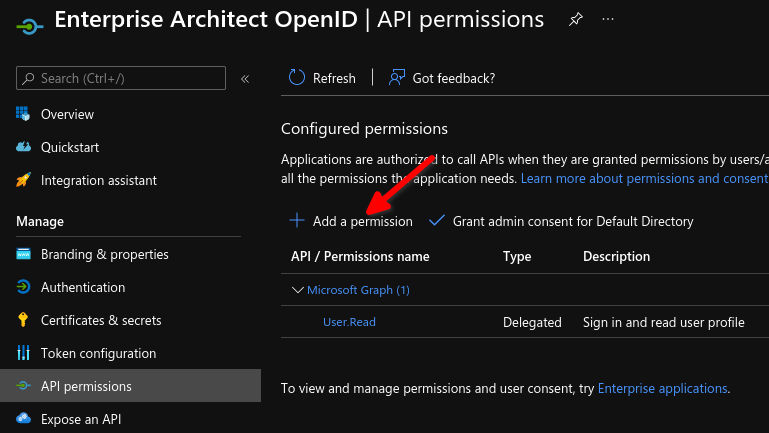Open the Quickstart page
Image resolution: width=769 pixels, height=433 pixels.
click(70, 147)
